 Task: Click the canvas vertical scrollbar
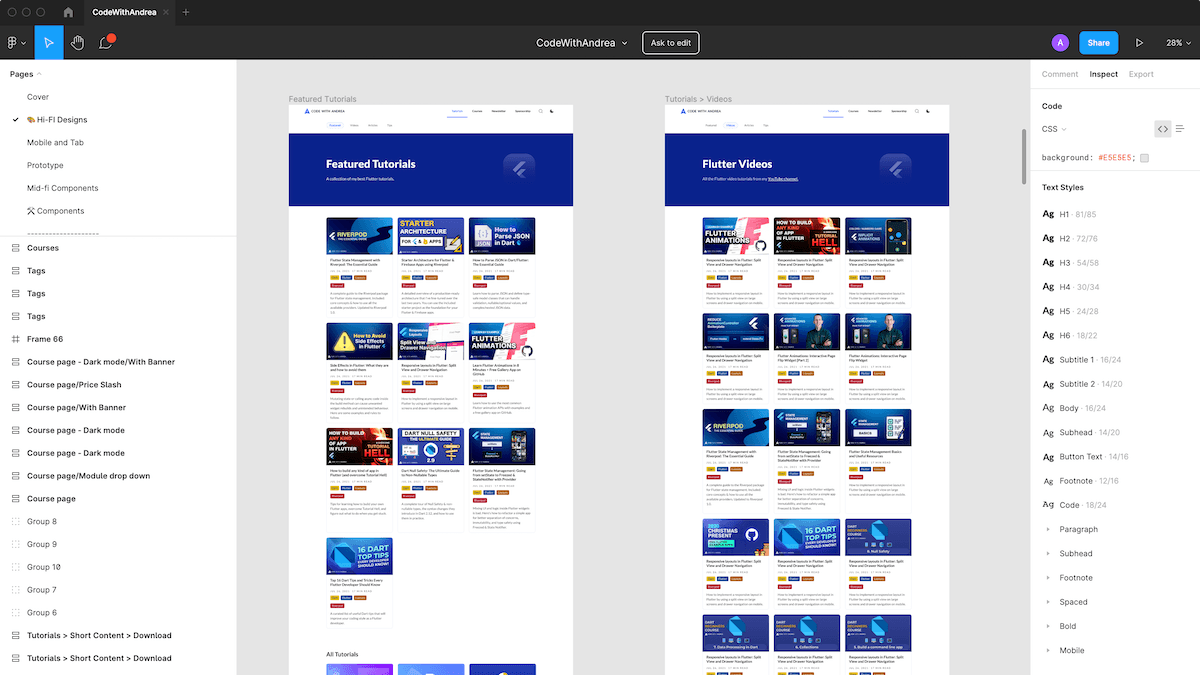[1023, 155]
